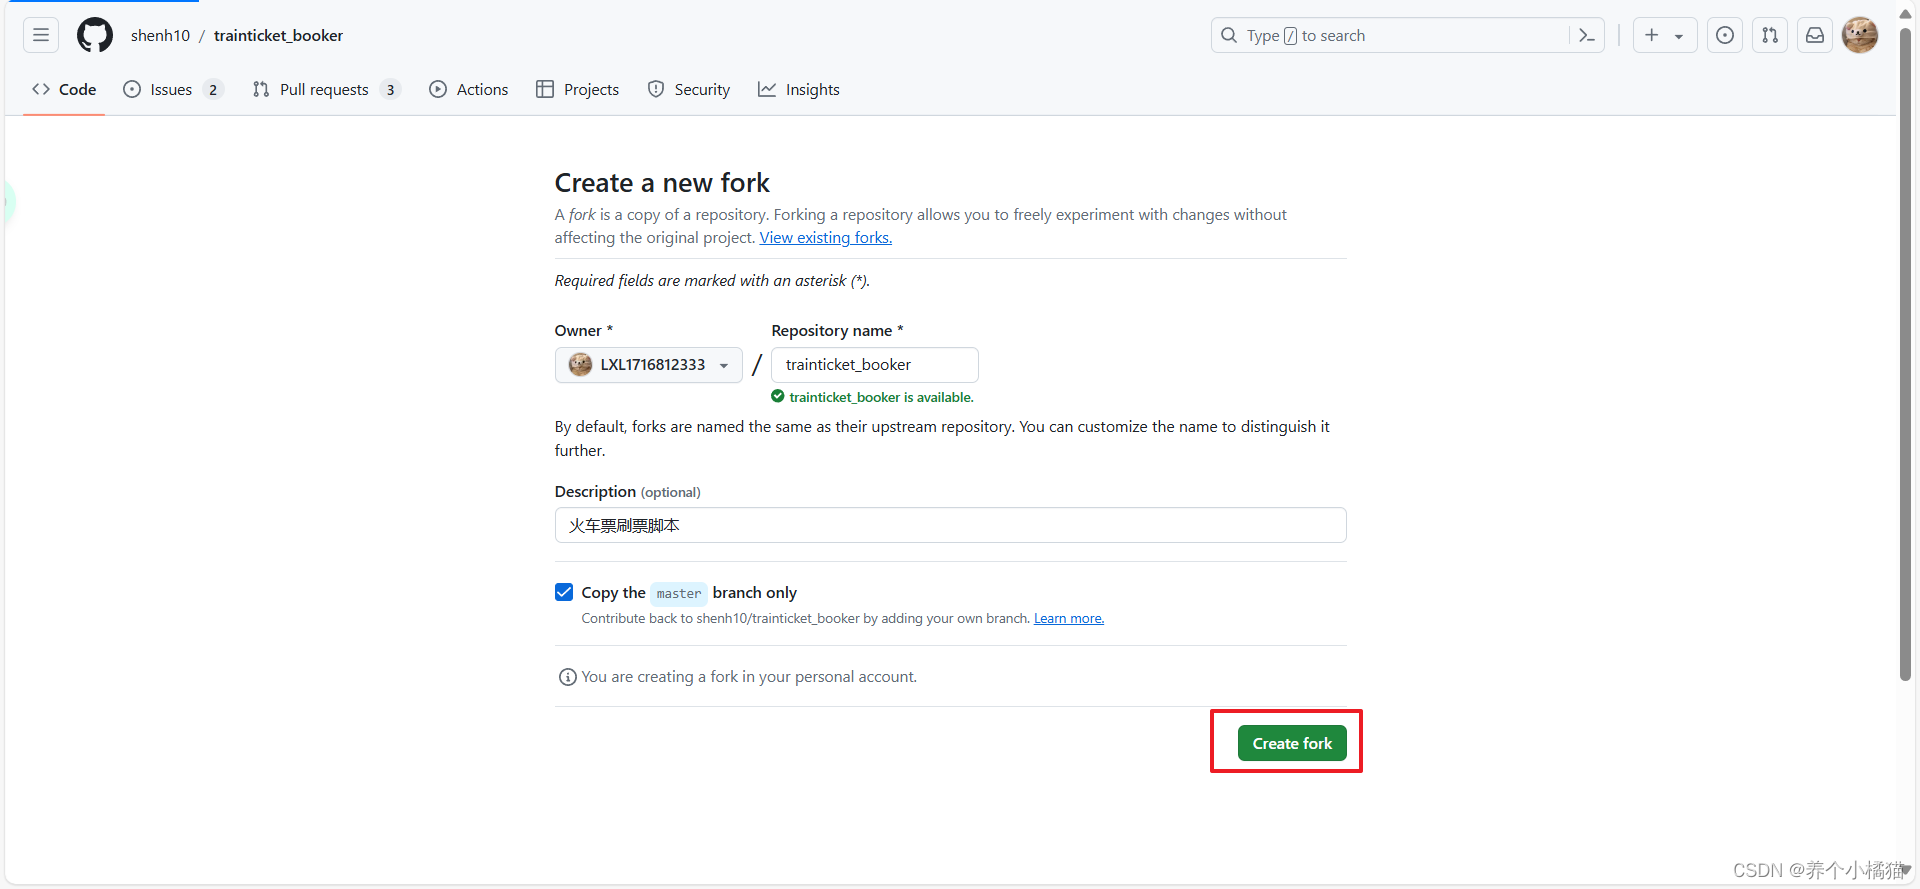1920x889 pixels.
Task: Click the personal account info icon
Action: [567, 677]
